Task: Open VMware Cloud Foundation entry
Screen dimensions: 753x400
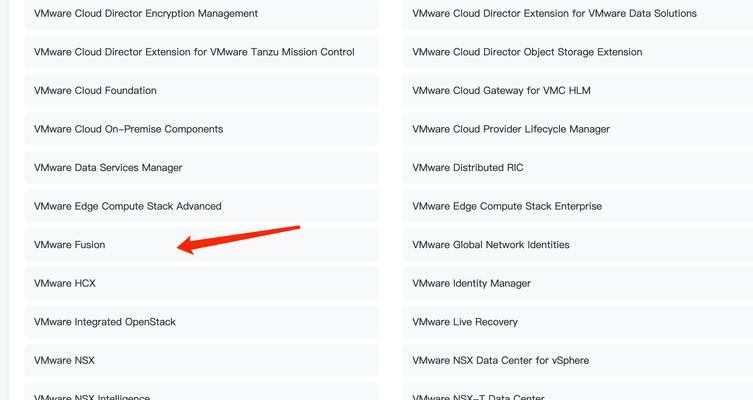Action: point(201,91)
